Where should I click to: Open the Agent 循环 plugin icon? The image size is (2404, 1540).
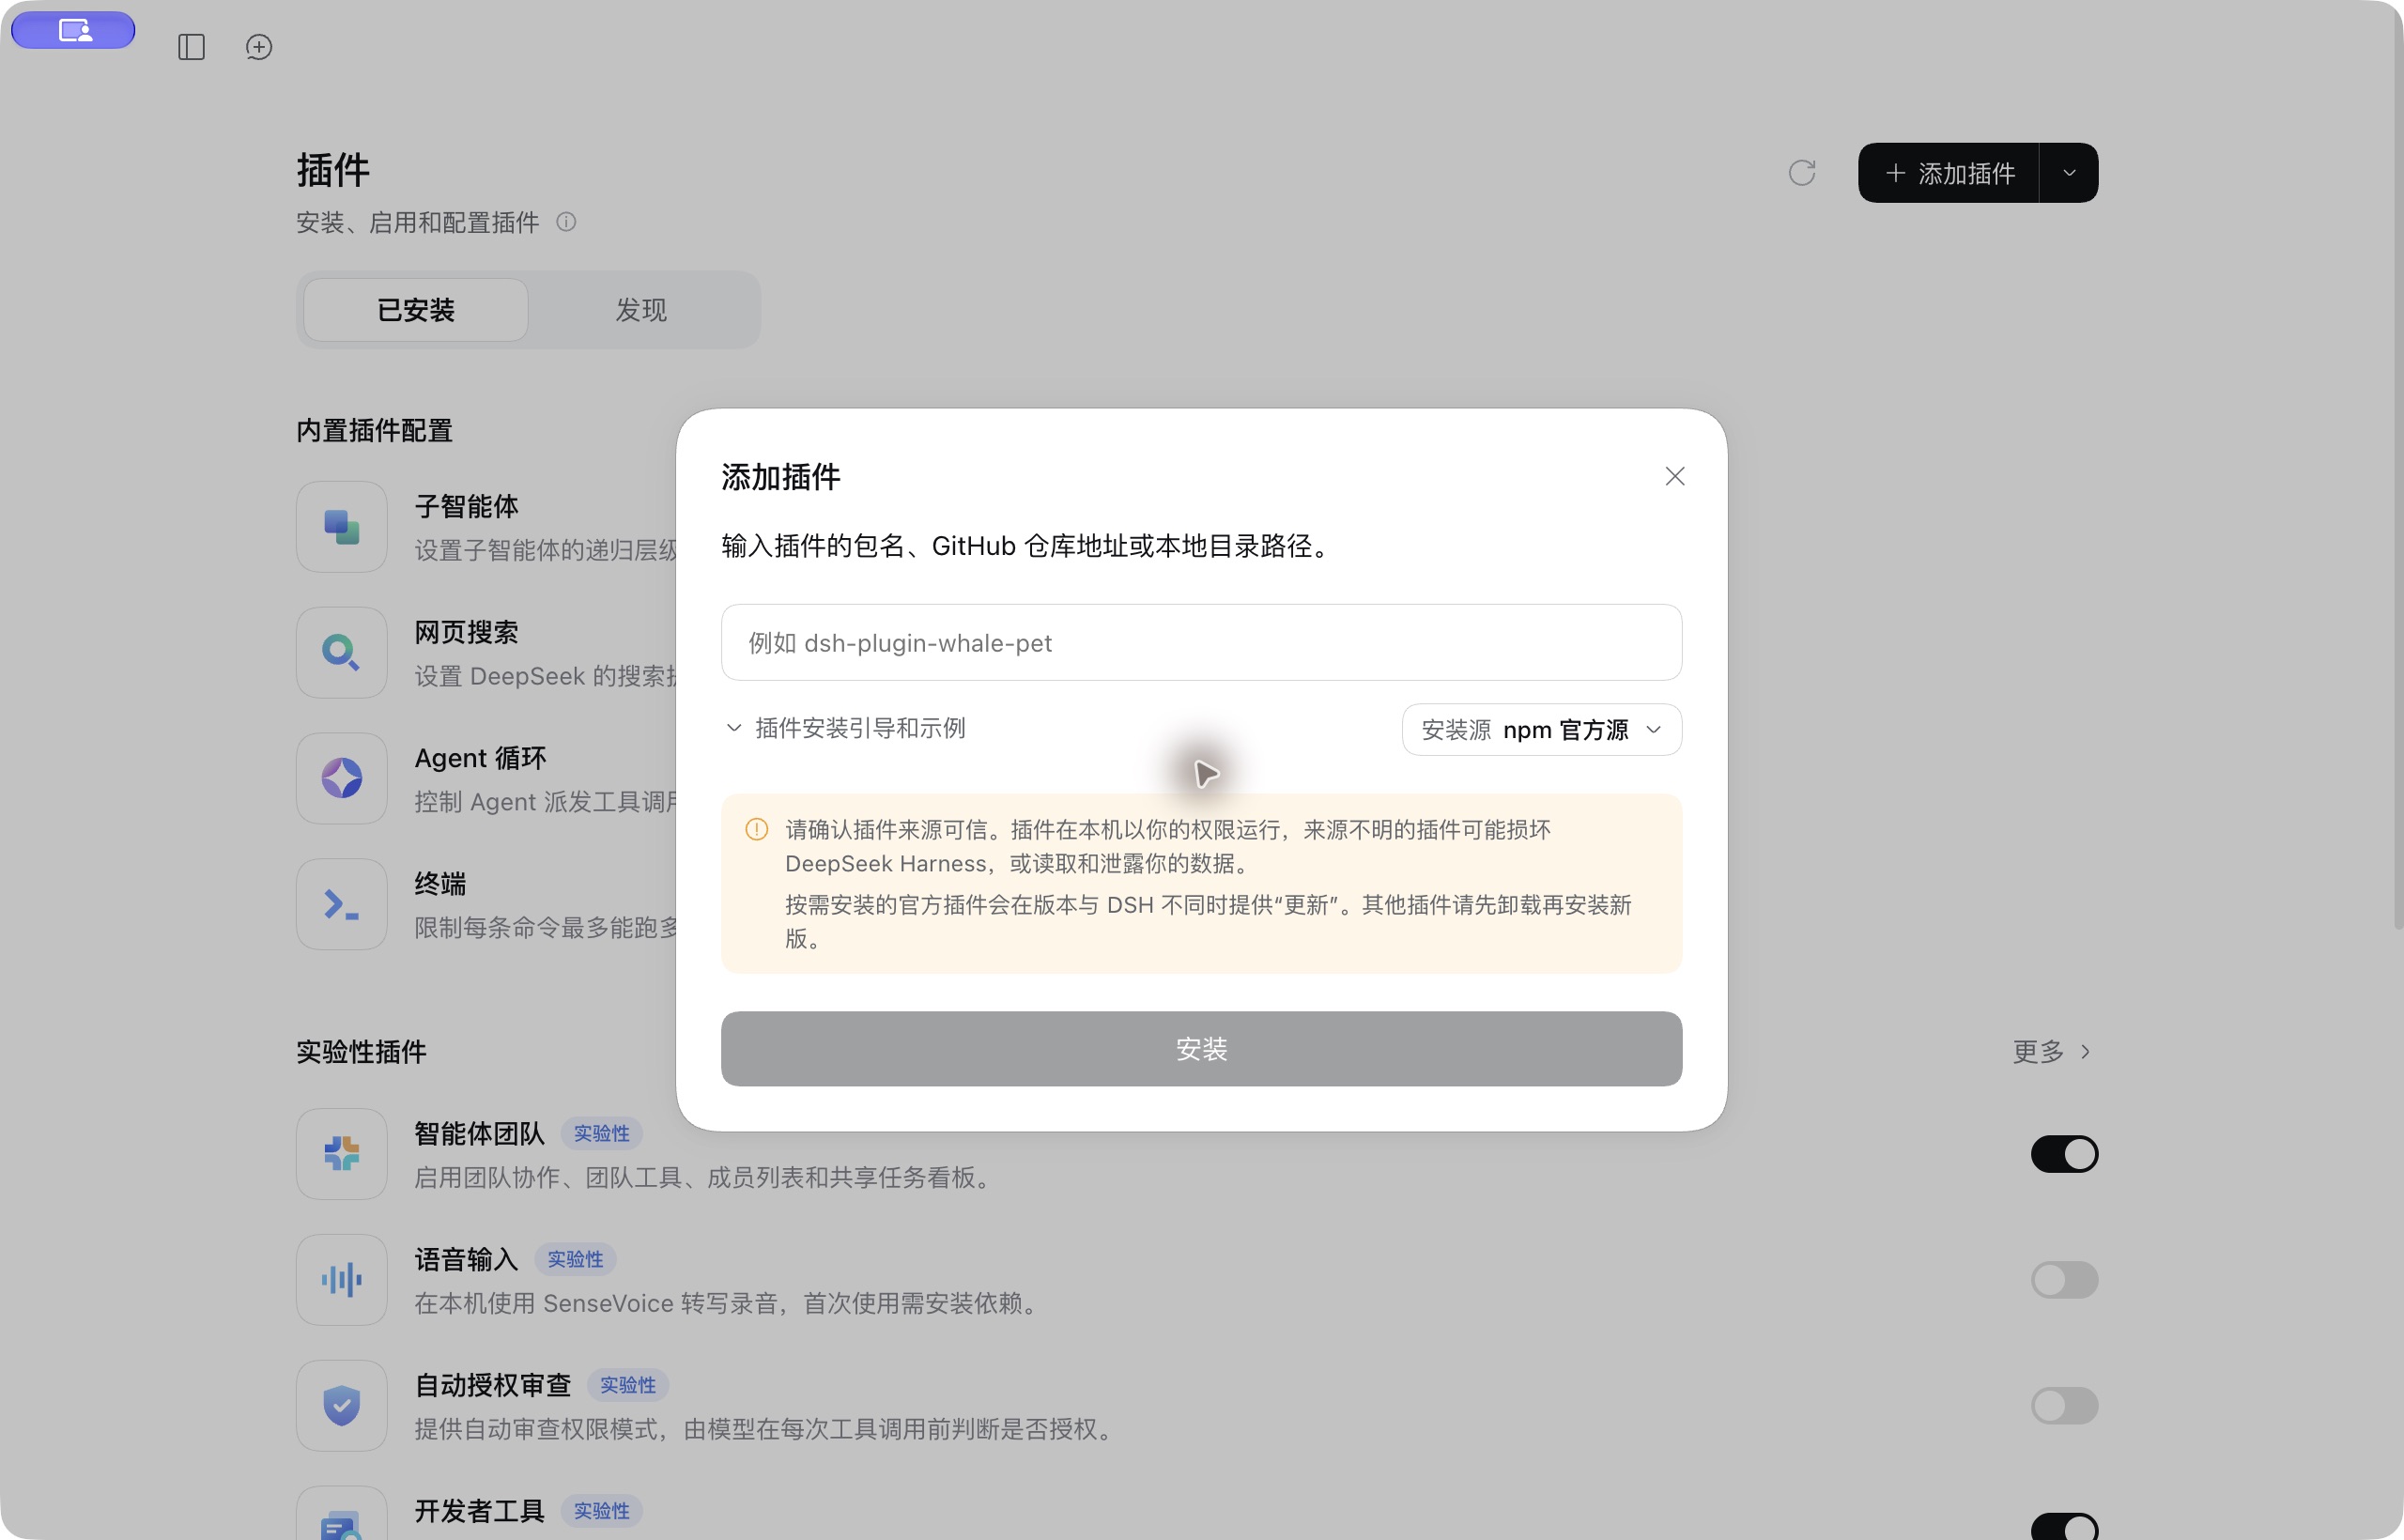341,778
